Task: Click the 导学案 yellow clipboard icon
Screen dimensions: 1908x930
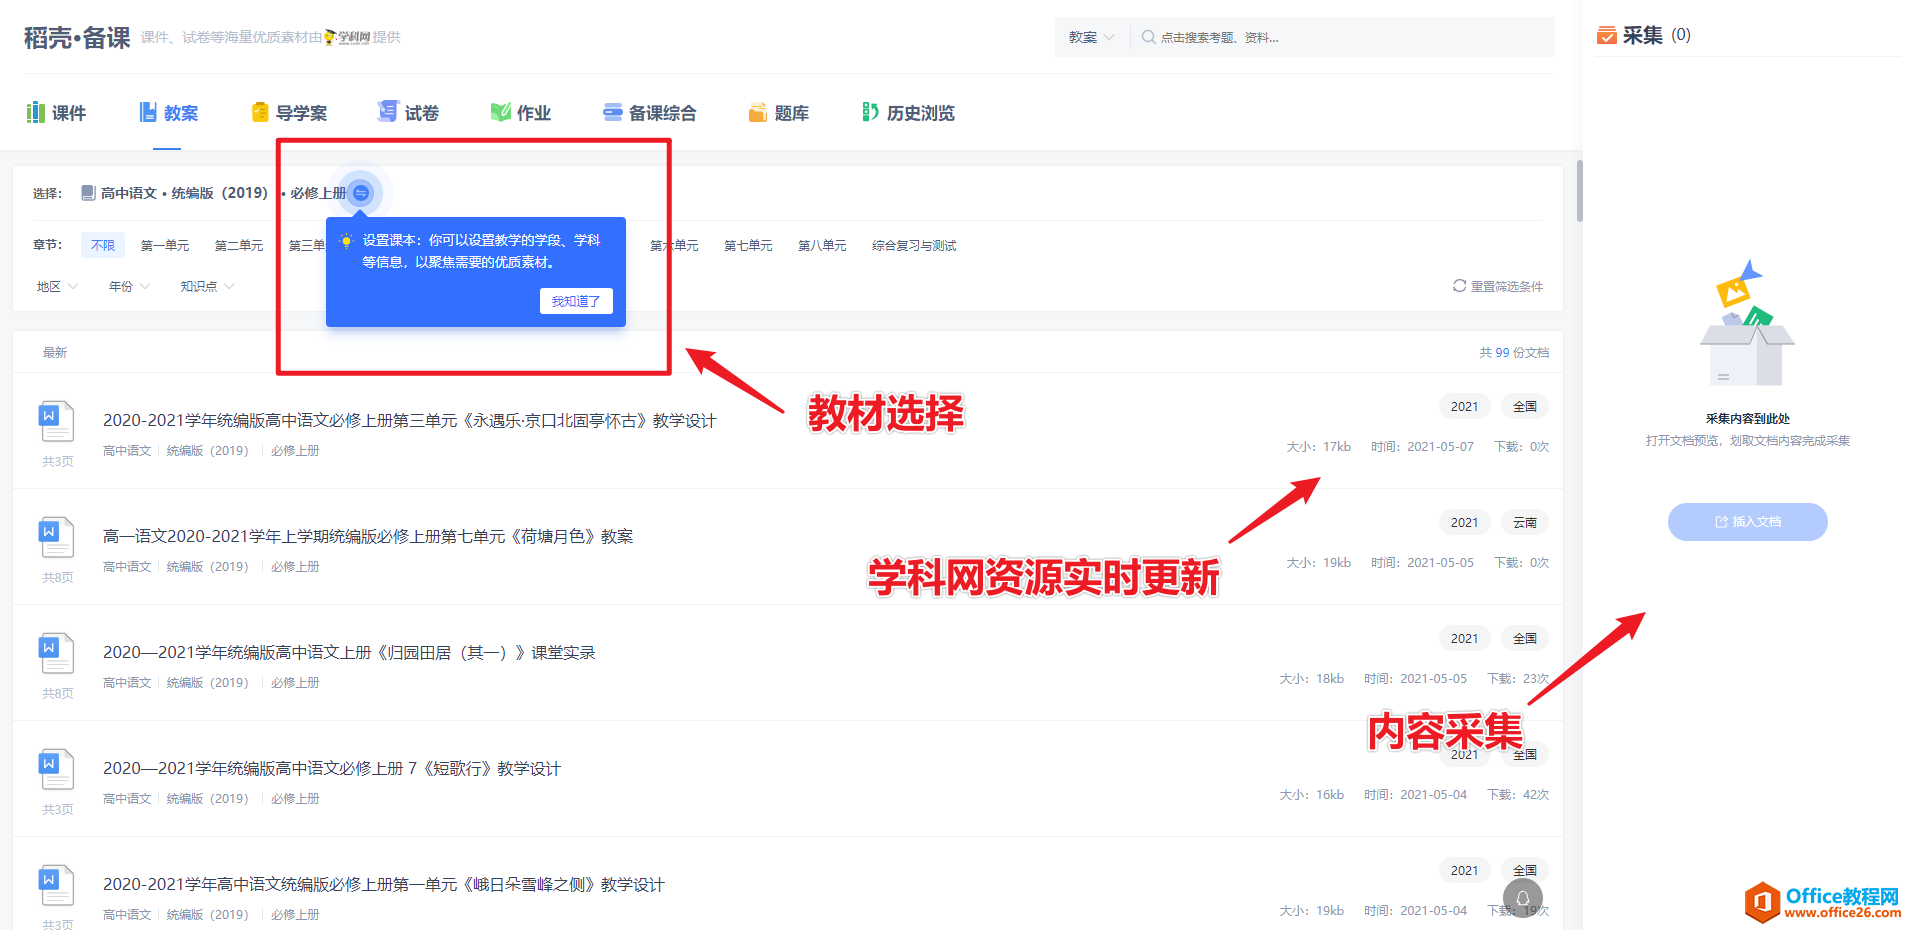Action: click(260, 112)
